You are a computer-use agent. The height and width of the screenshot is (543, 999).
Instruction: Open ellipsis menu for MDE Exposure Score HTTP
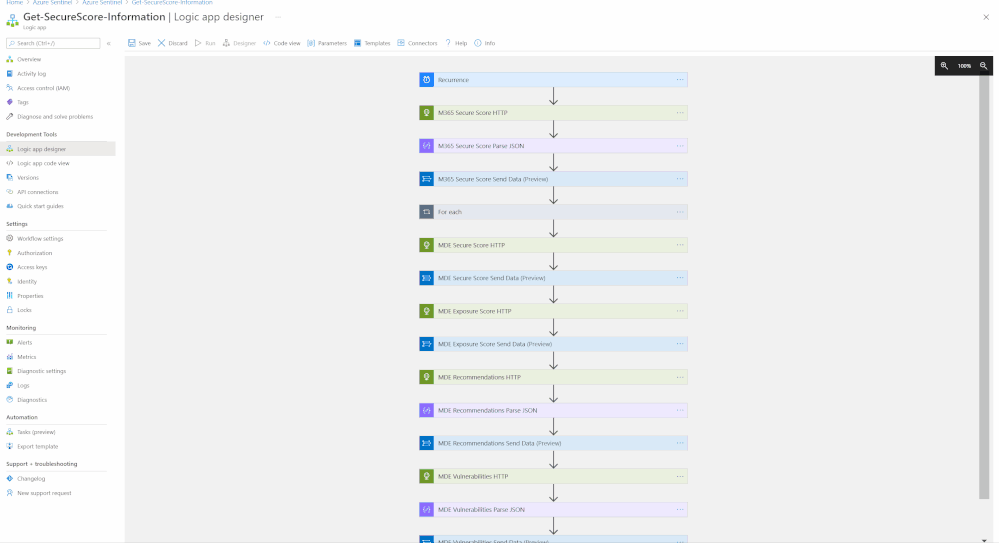(680, 311)
